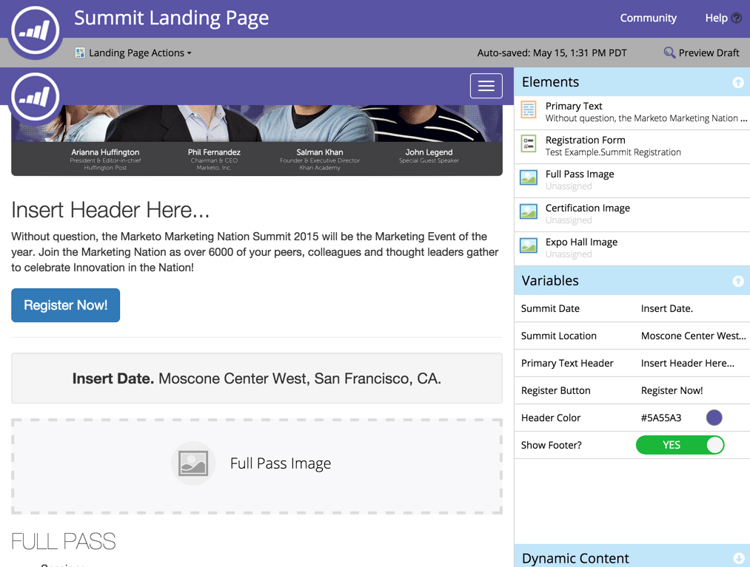750x567 pixels.
Task: Click the Auto-saved timestamp text
Action: click(551, 53)
